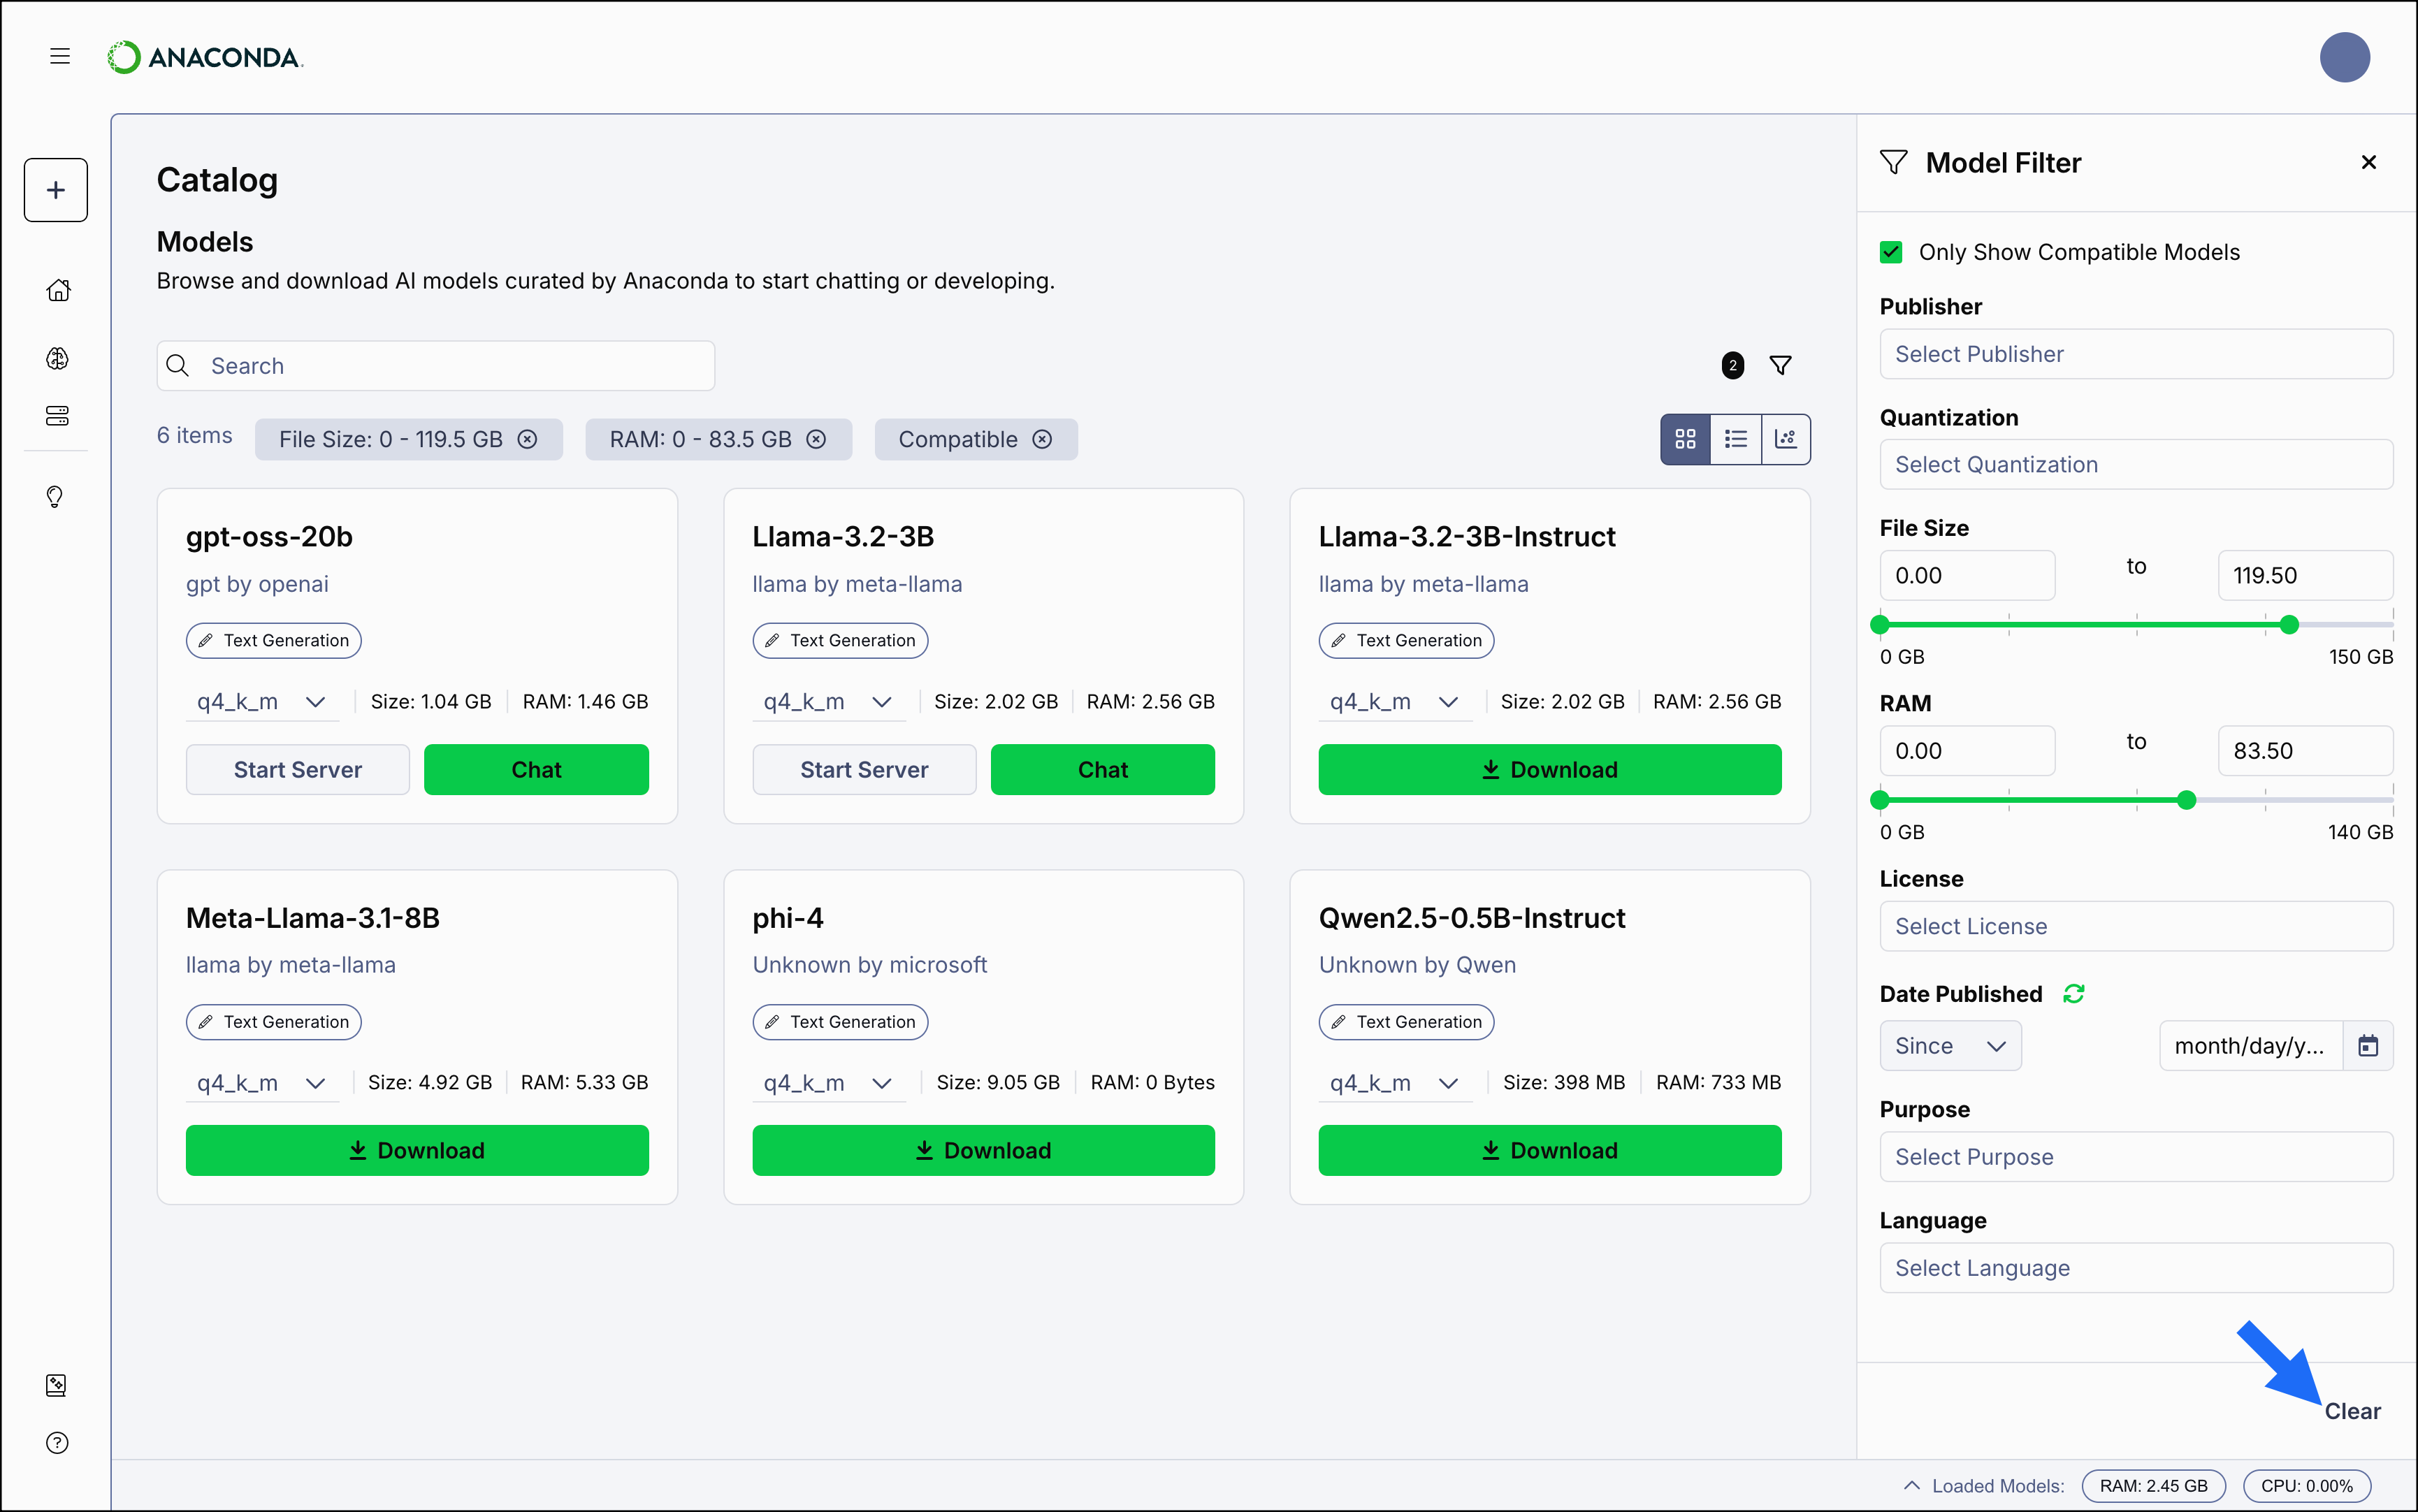
Task: Switch to the list view tab
Action: click(x=1736, y=438)
